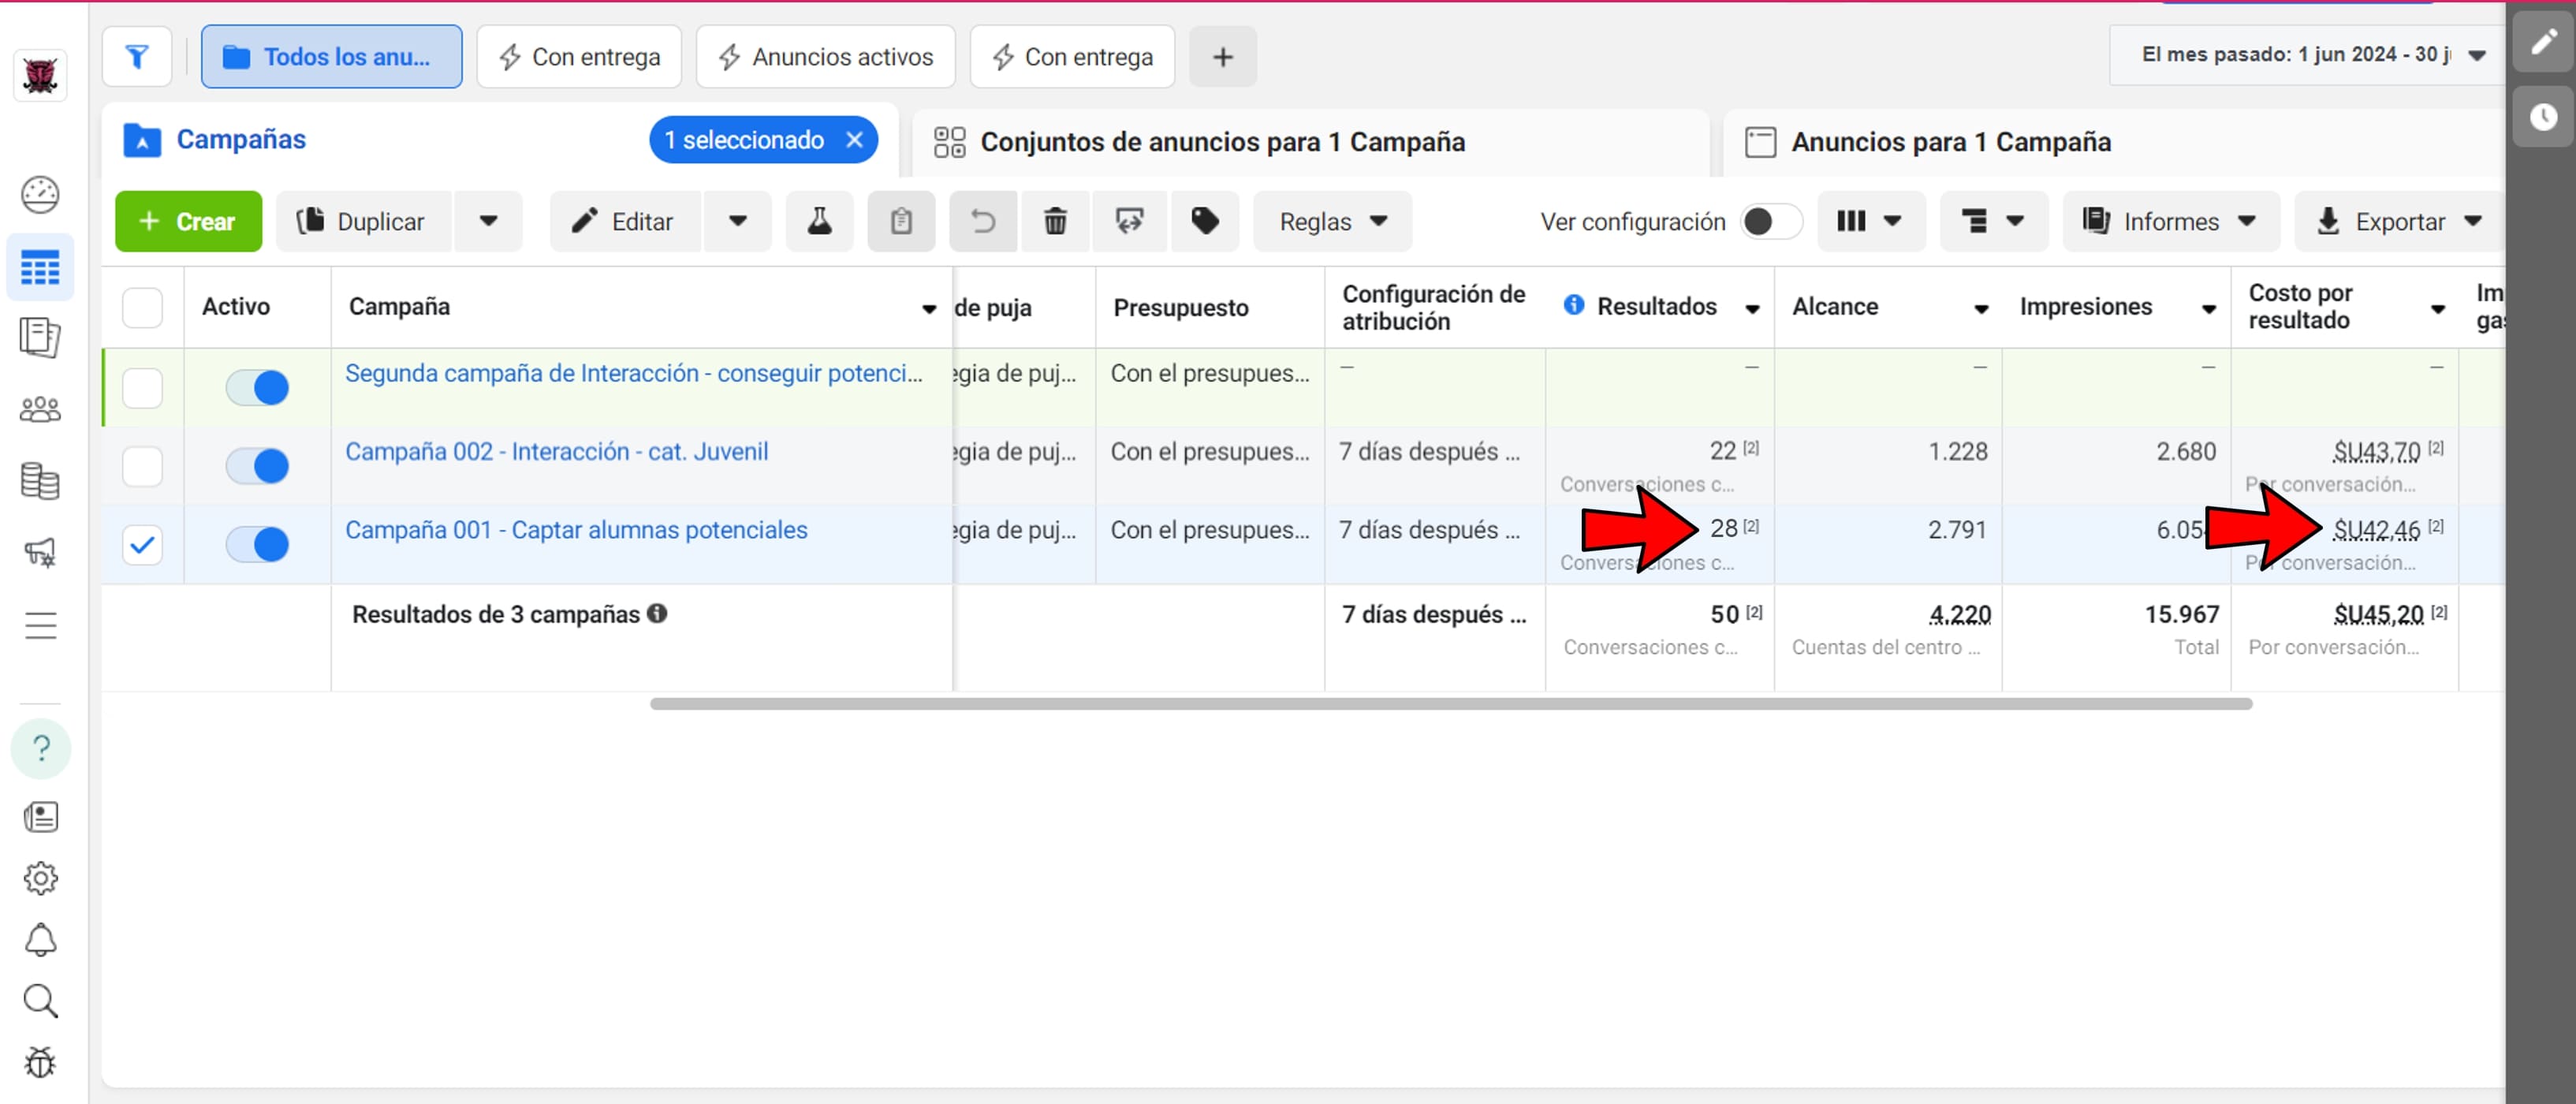Image resolution: width=2576 pixels, height=1104 pixels.
Task: Click the green Crear button
Action: [x=188, y=221]
